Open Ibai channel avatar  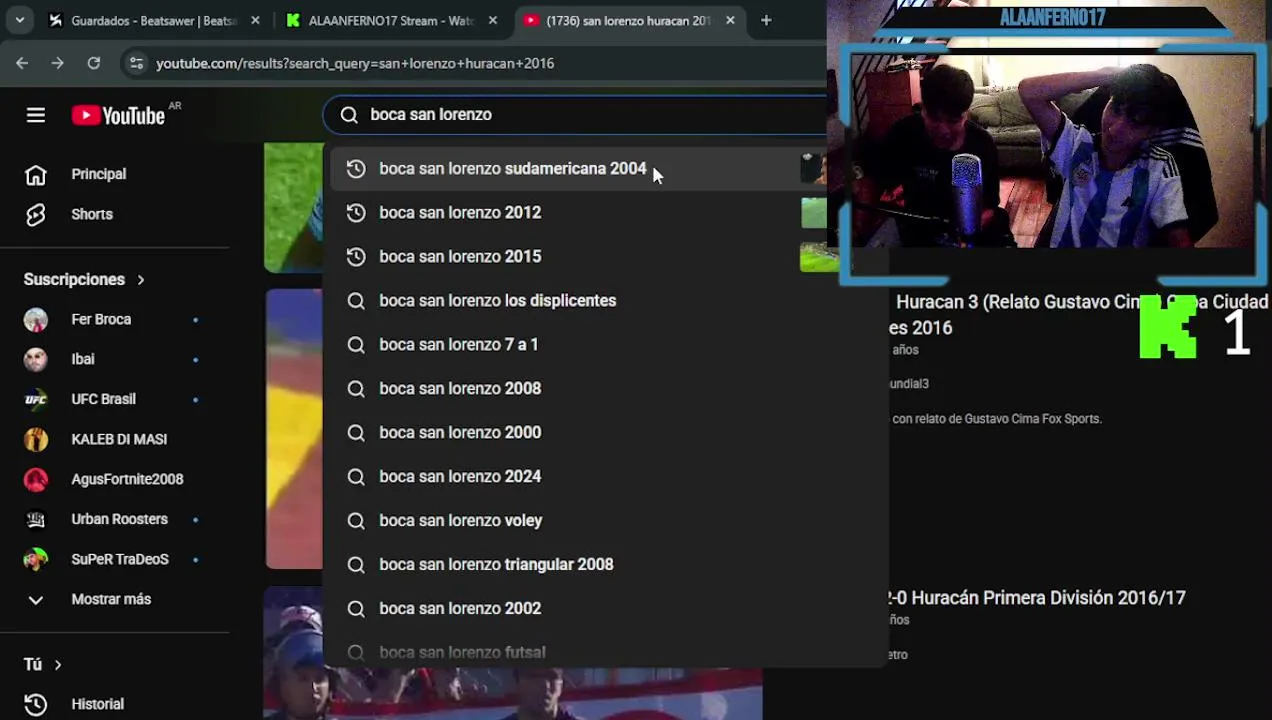tap(36, 360)
